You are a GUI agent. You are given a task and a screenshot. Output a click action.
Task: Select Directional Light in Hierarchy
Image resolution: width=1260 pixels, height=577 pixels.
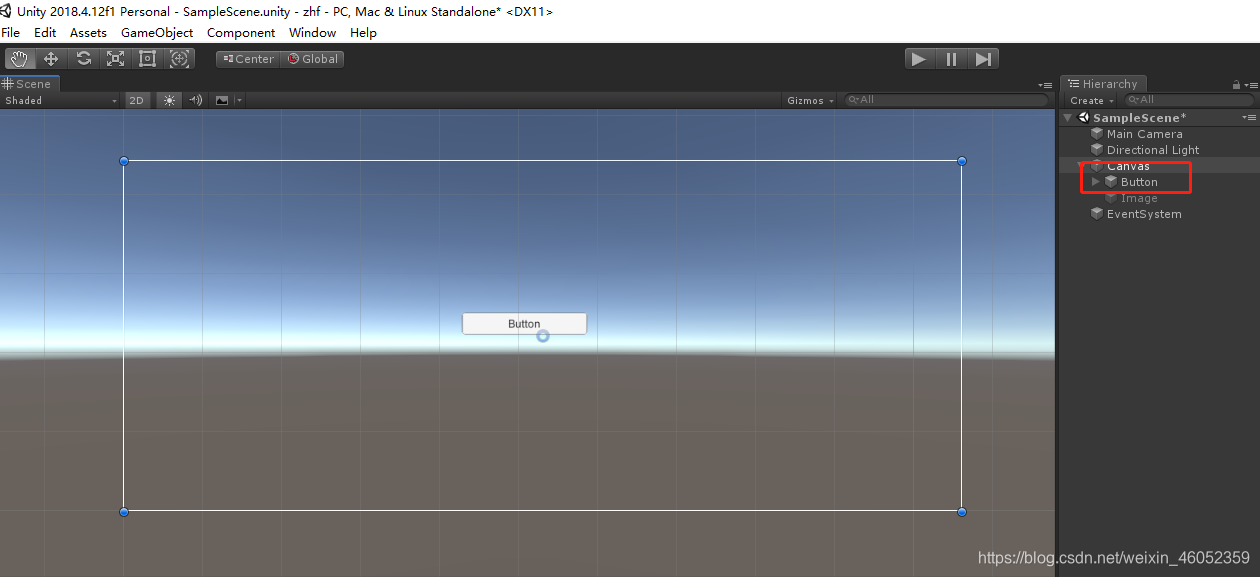click(1153, 150)
